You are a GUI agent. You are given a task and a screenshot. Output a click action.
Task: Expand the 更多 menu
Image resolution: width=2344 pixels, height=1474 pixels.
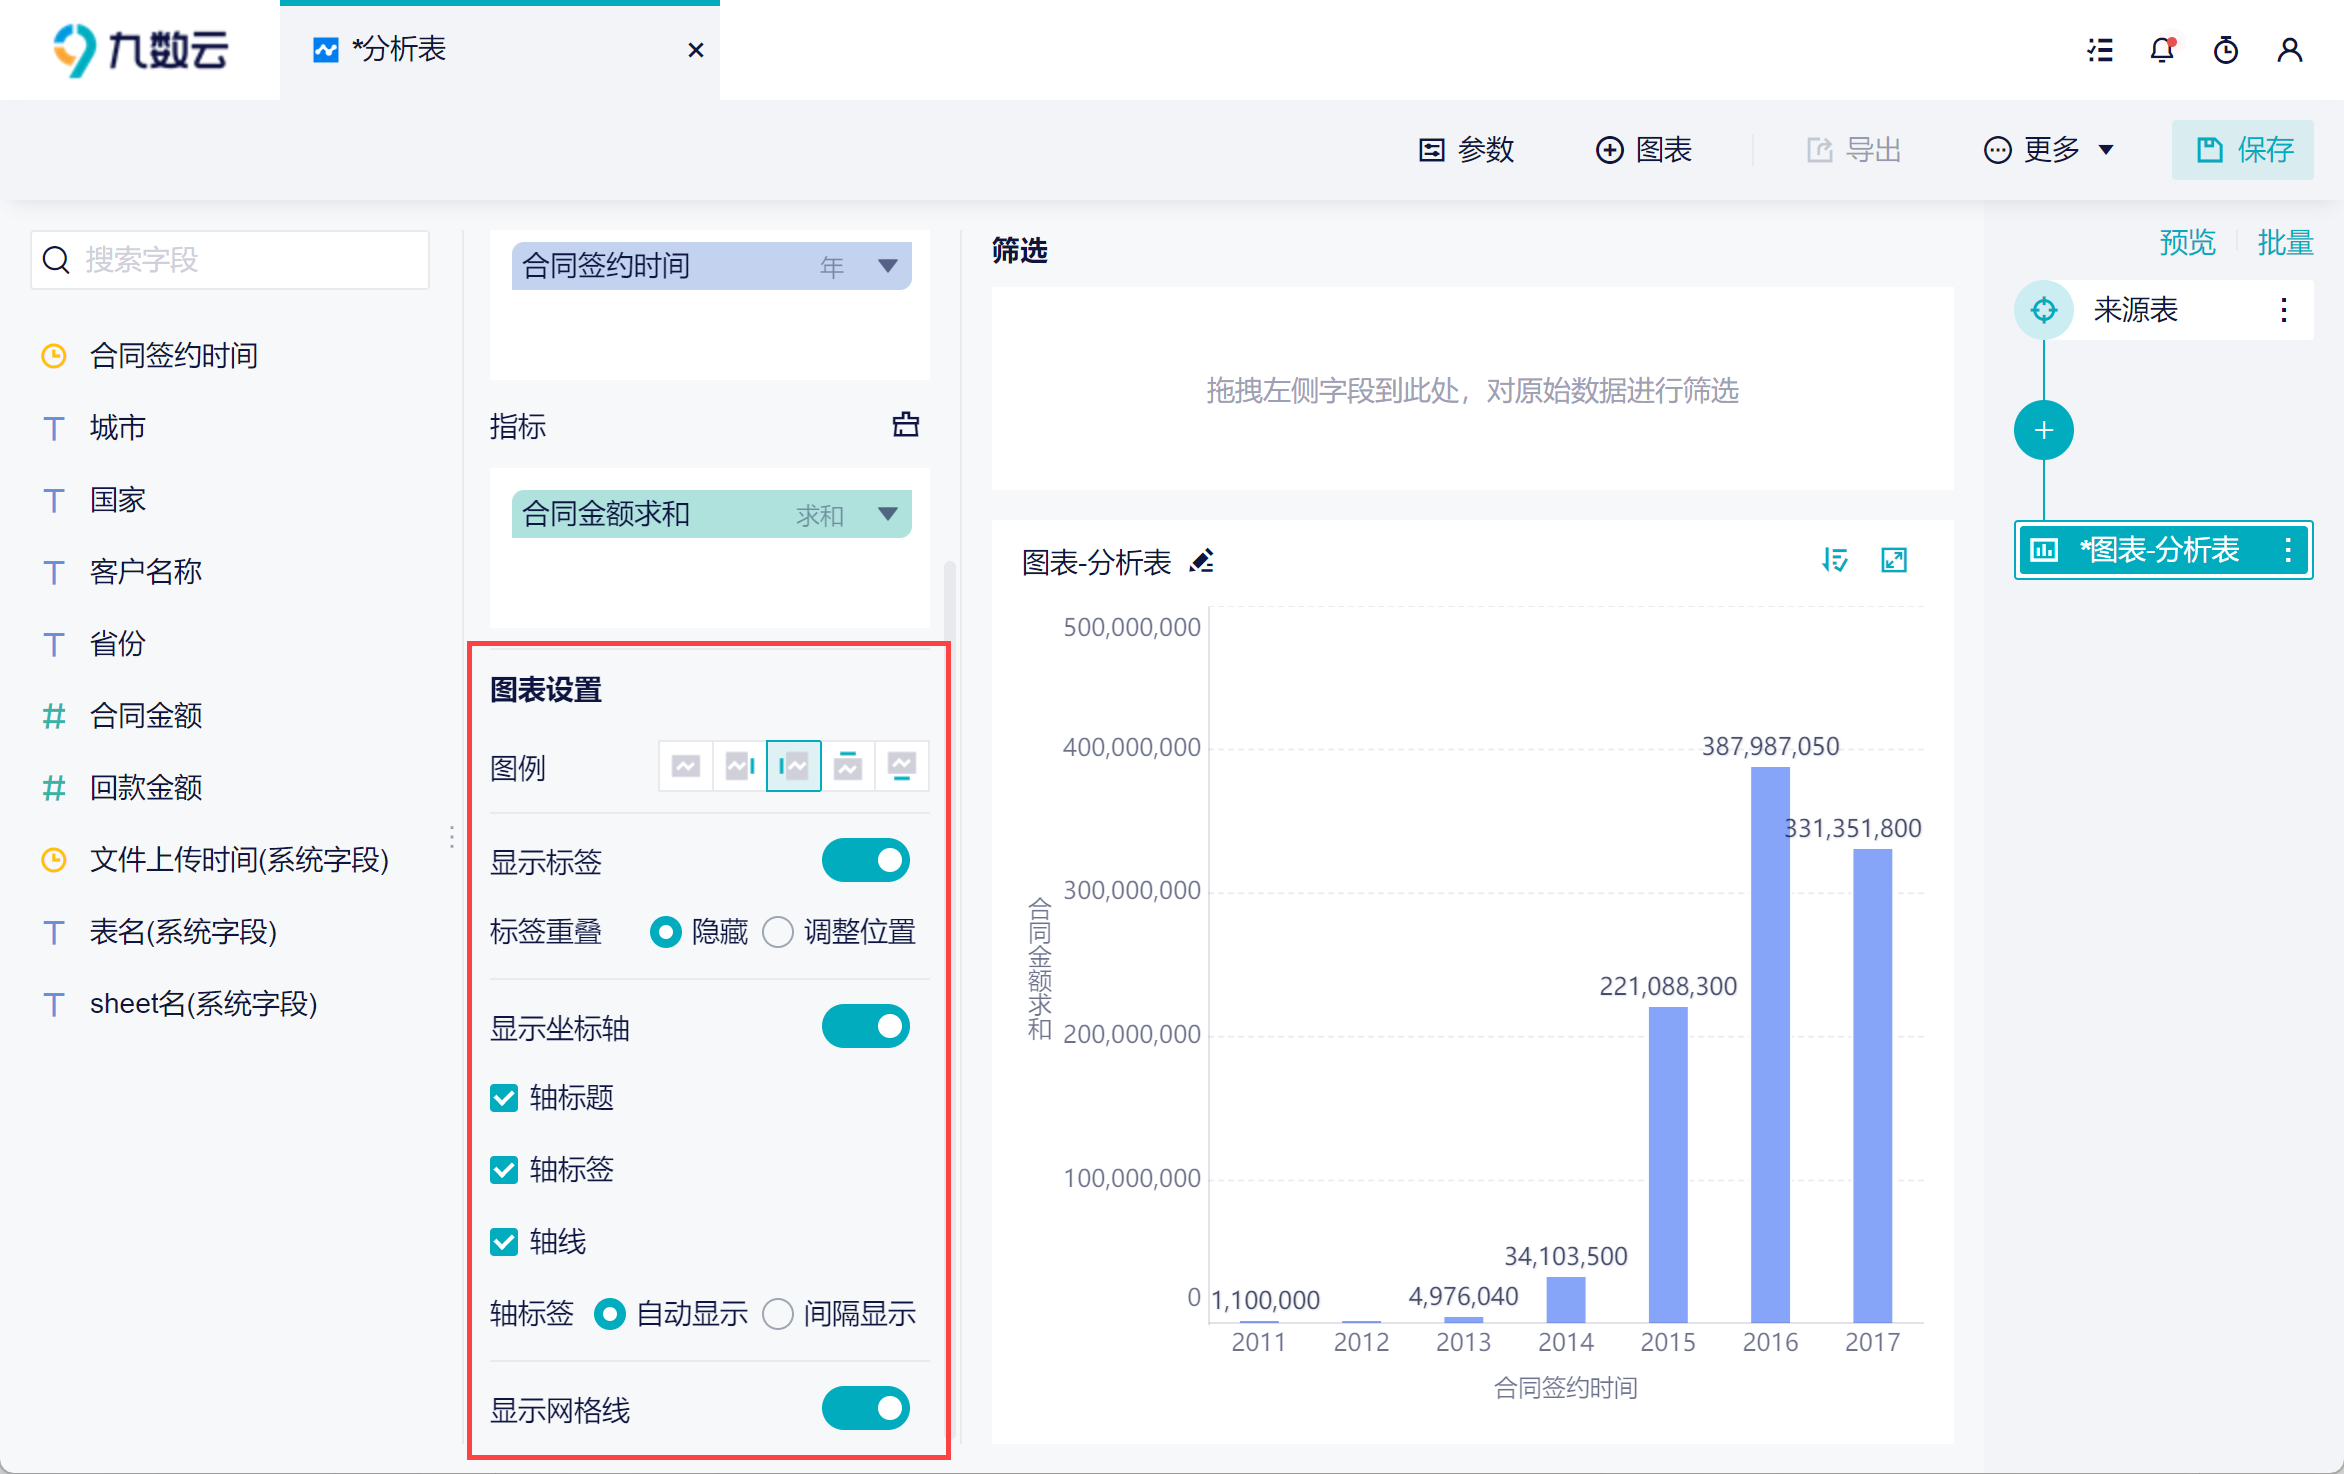pyautogui.click(x=2049, y=150)
